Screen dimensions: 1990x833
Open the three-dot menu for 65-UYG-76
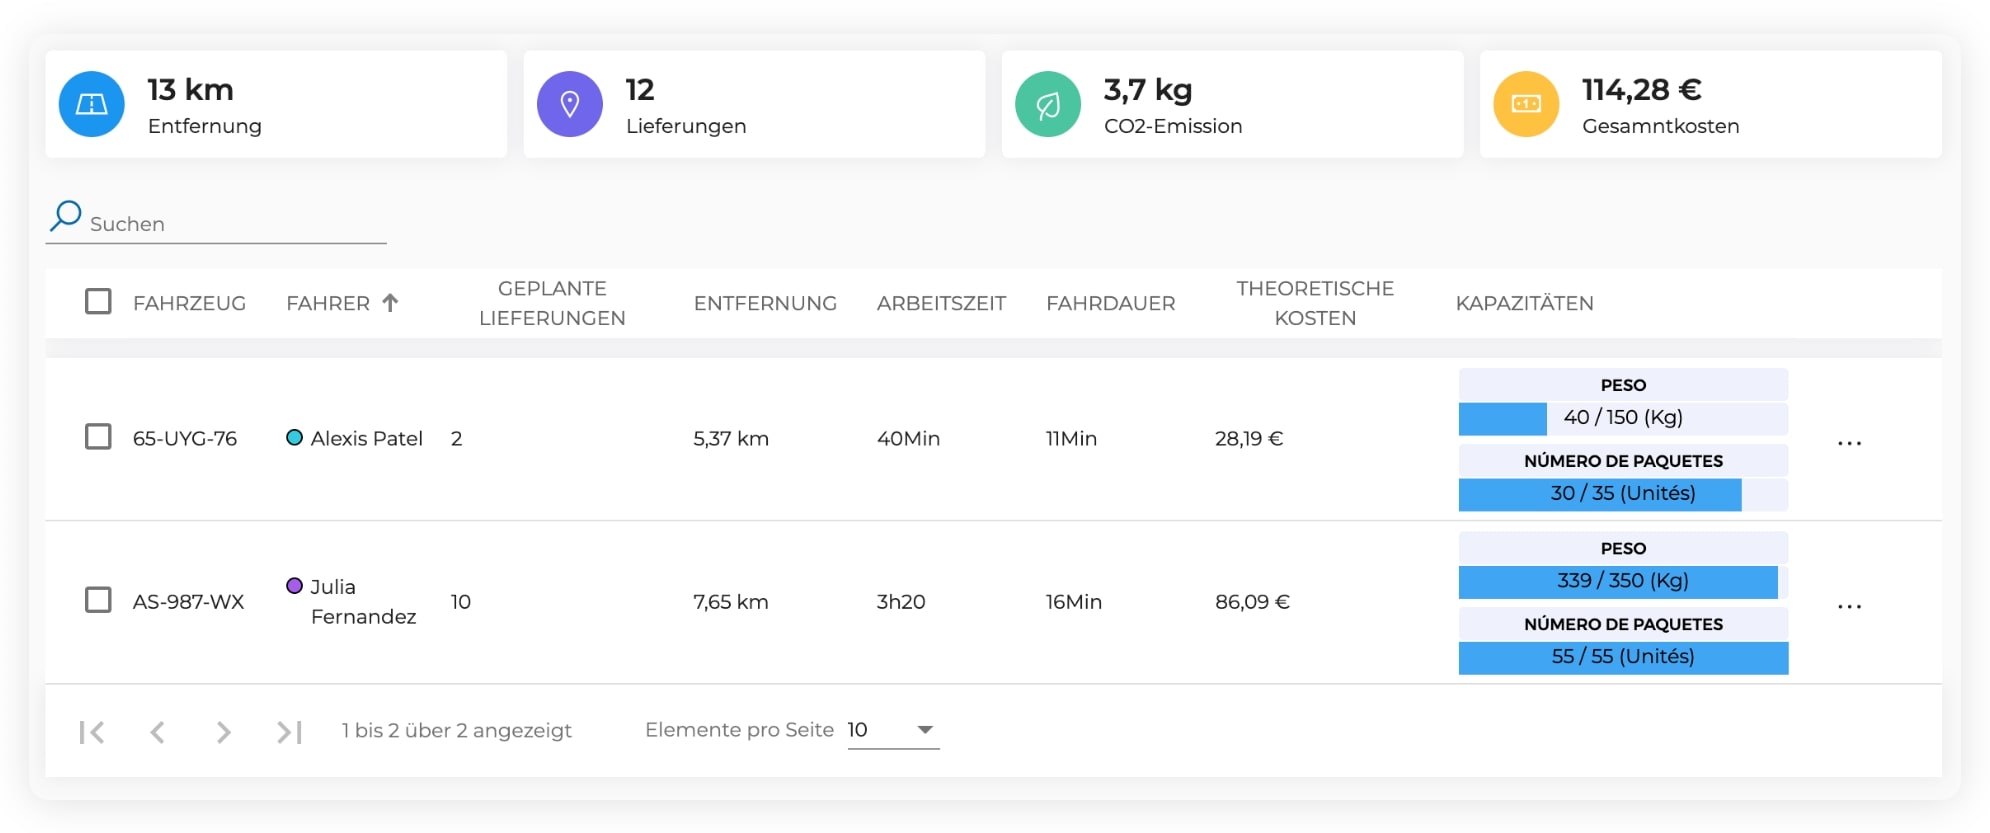click(1849, 443)
